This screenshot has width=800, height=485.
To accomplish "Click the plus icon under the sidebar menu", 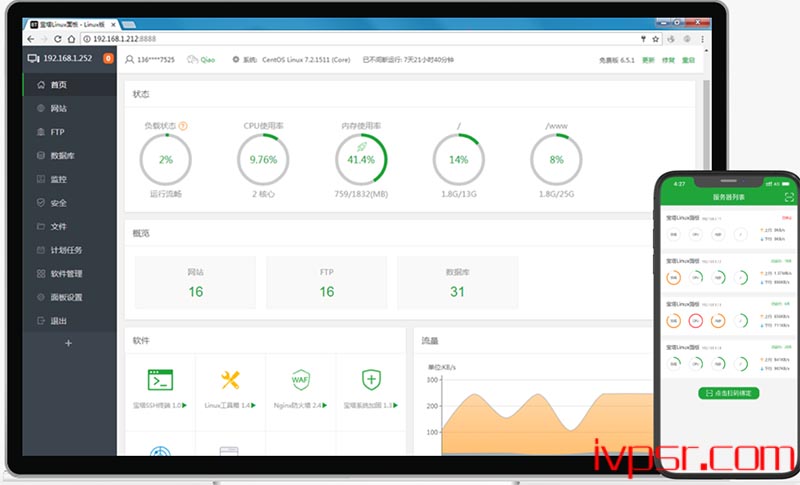I will coord(68,343).
